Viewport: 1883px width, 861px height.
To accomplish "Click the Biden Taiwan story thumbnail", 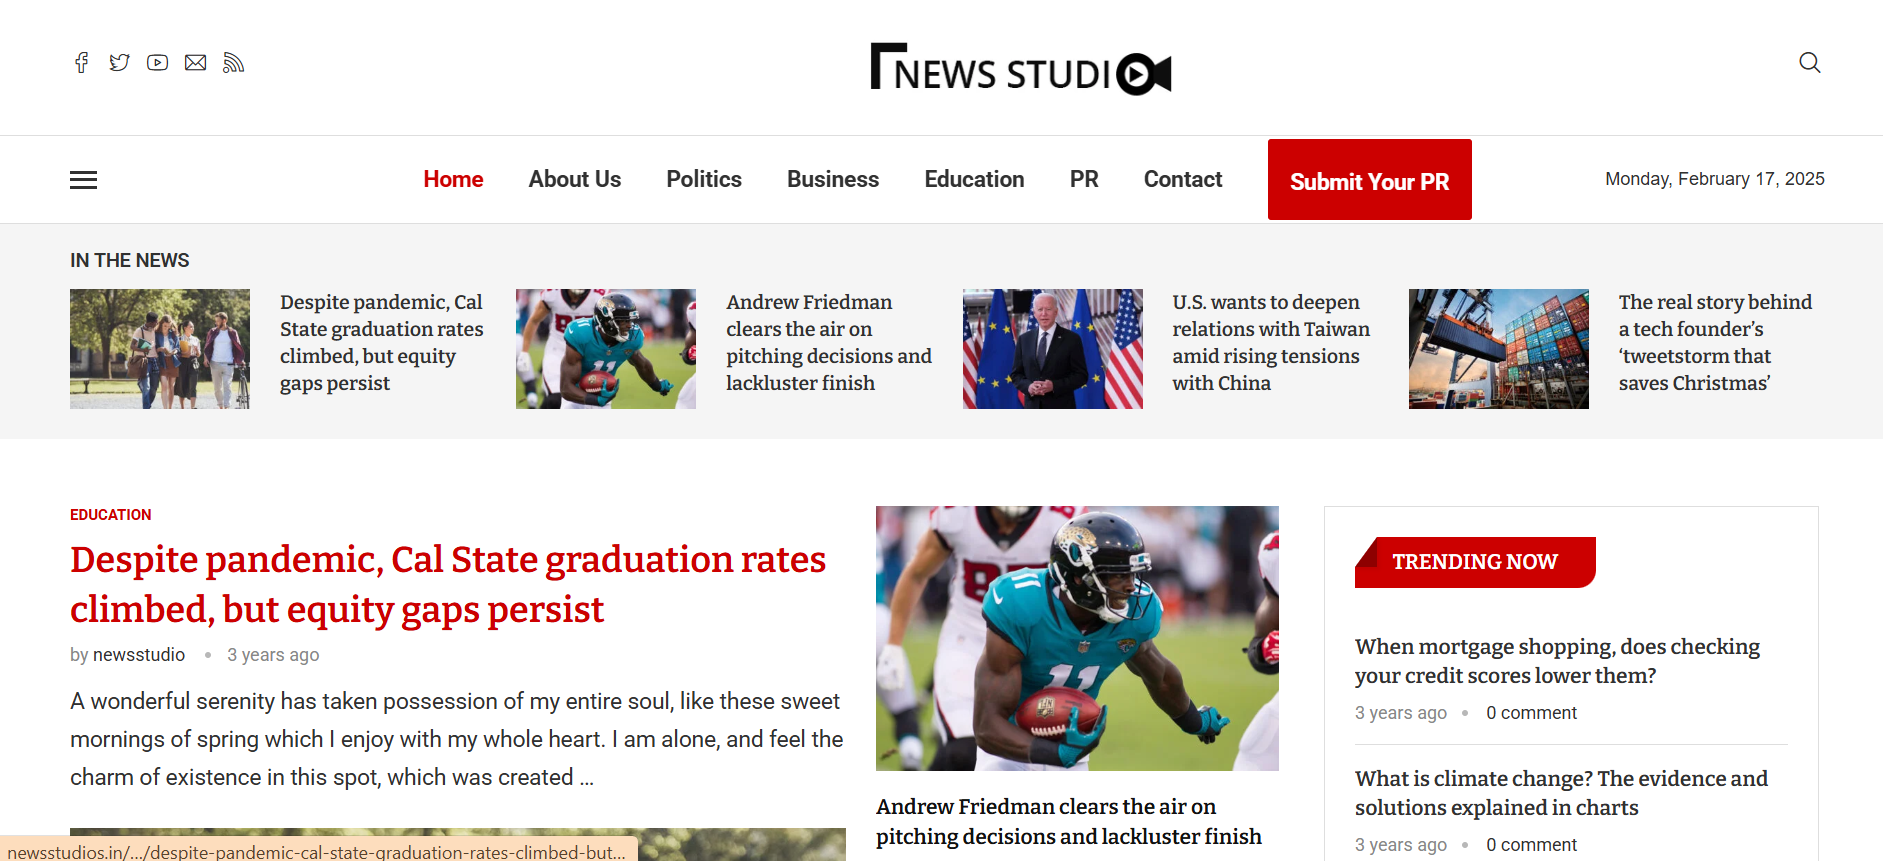I will click(x=1052, y=349).
